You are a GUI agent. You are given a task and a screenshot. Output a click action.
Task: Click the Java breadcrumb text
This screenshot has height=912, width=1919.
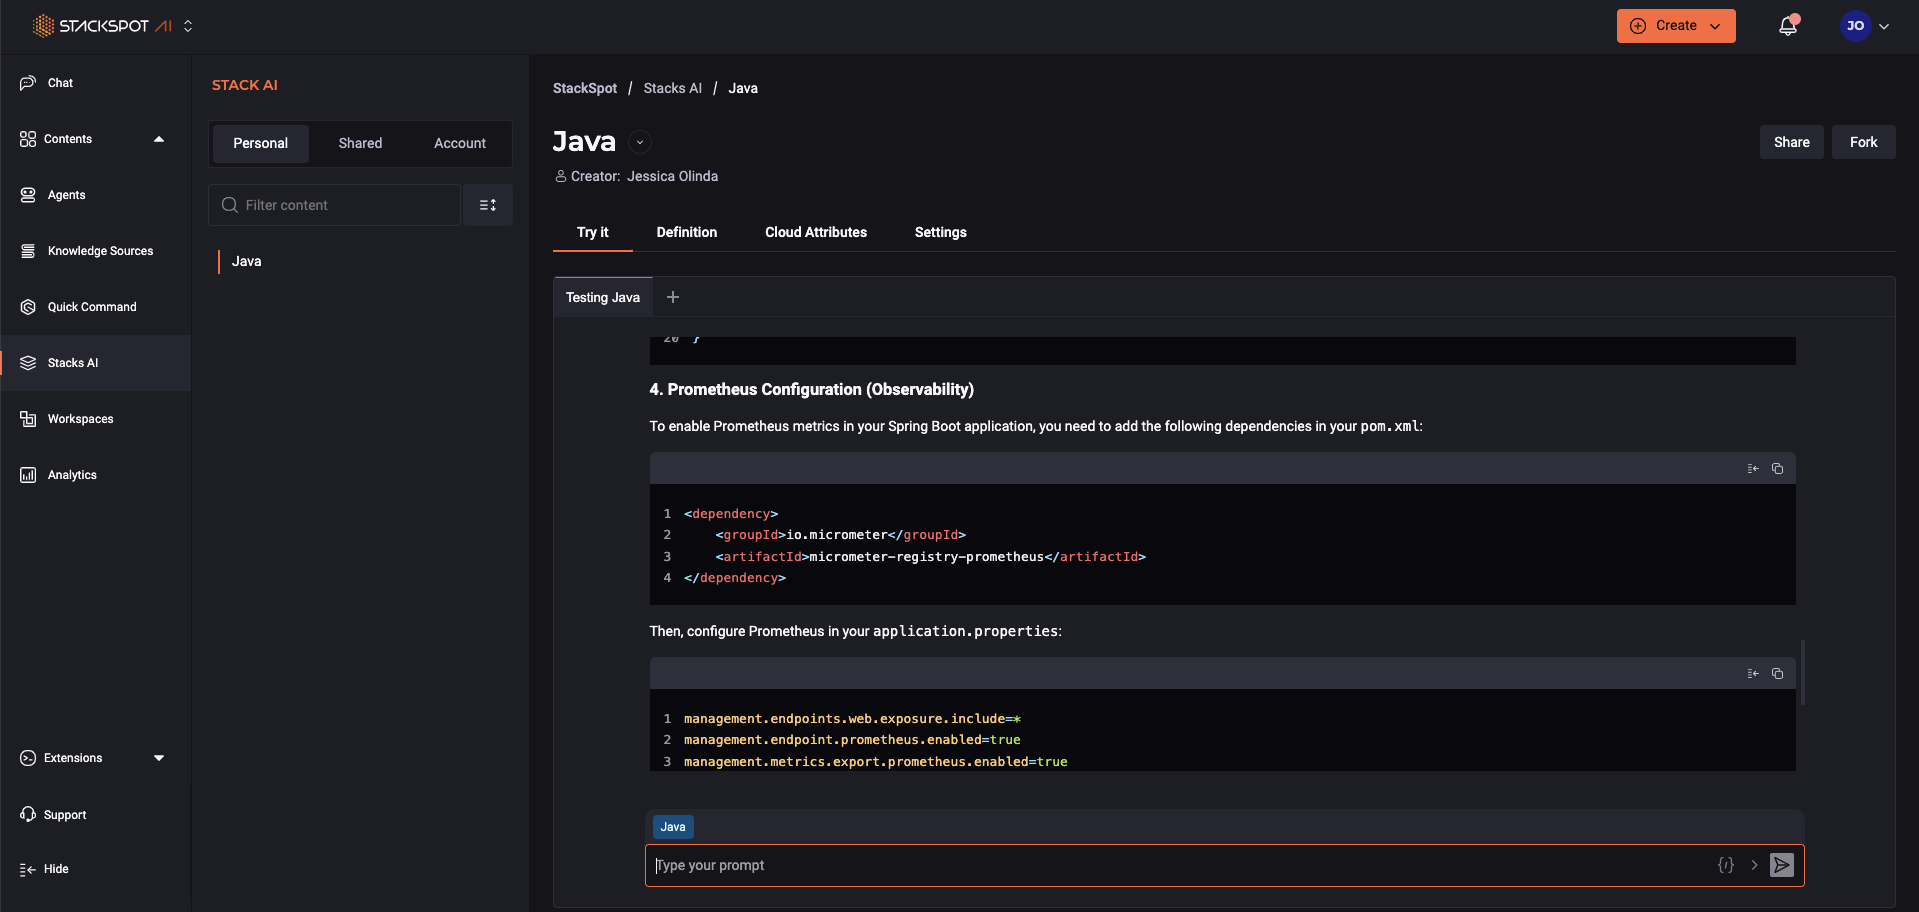tap(743, 88)
